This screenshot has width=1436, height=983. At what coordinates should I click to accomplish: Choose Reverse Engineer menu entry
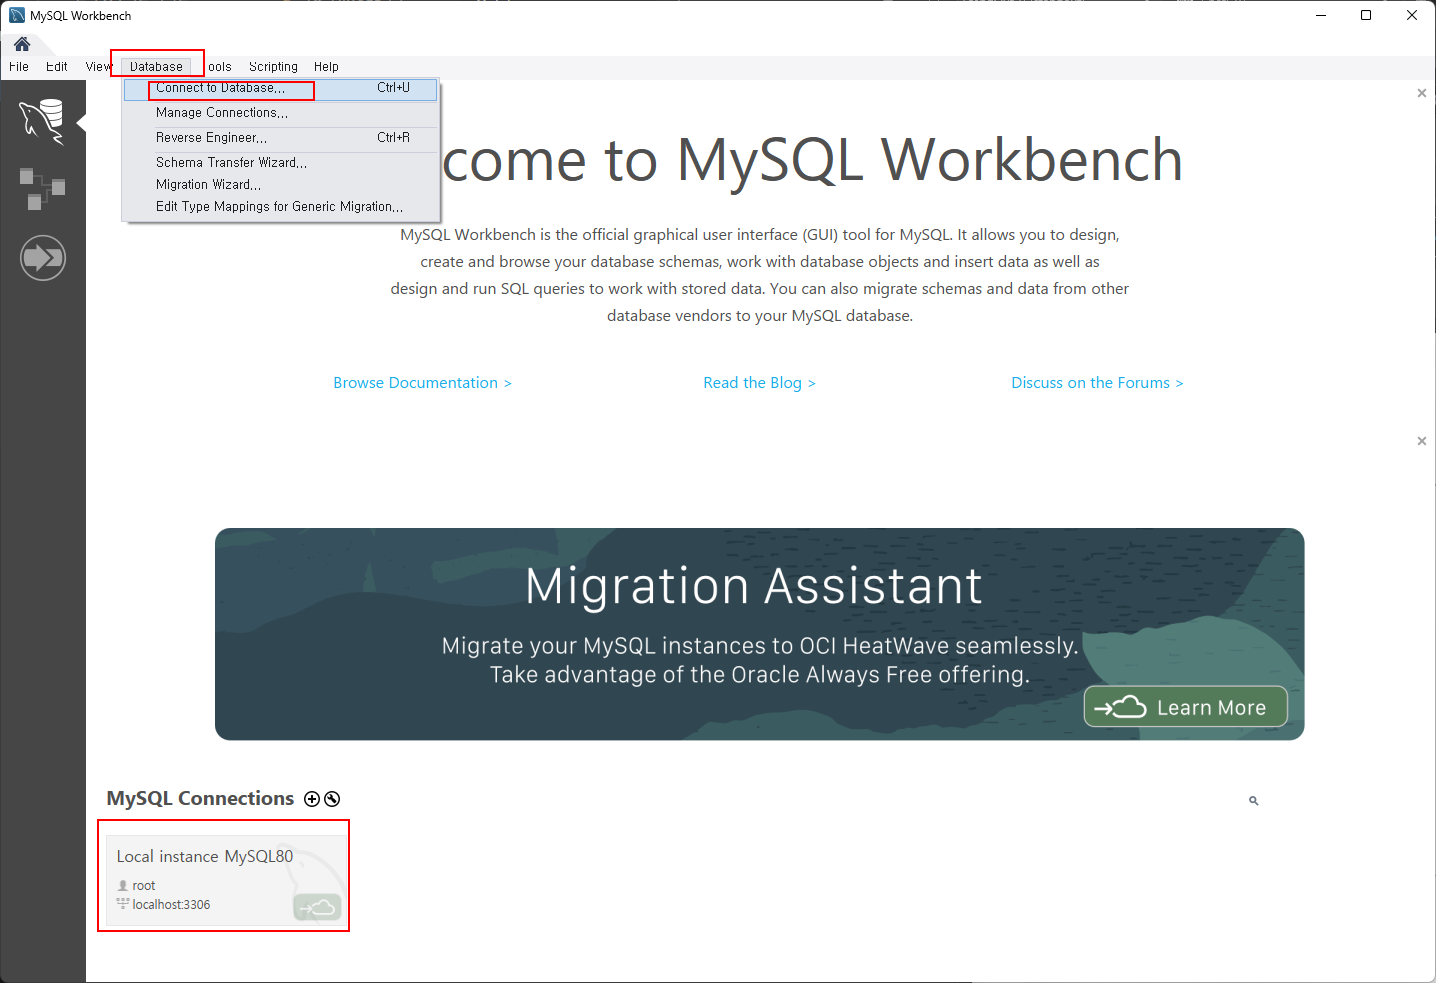click(281, 138)
